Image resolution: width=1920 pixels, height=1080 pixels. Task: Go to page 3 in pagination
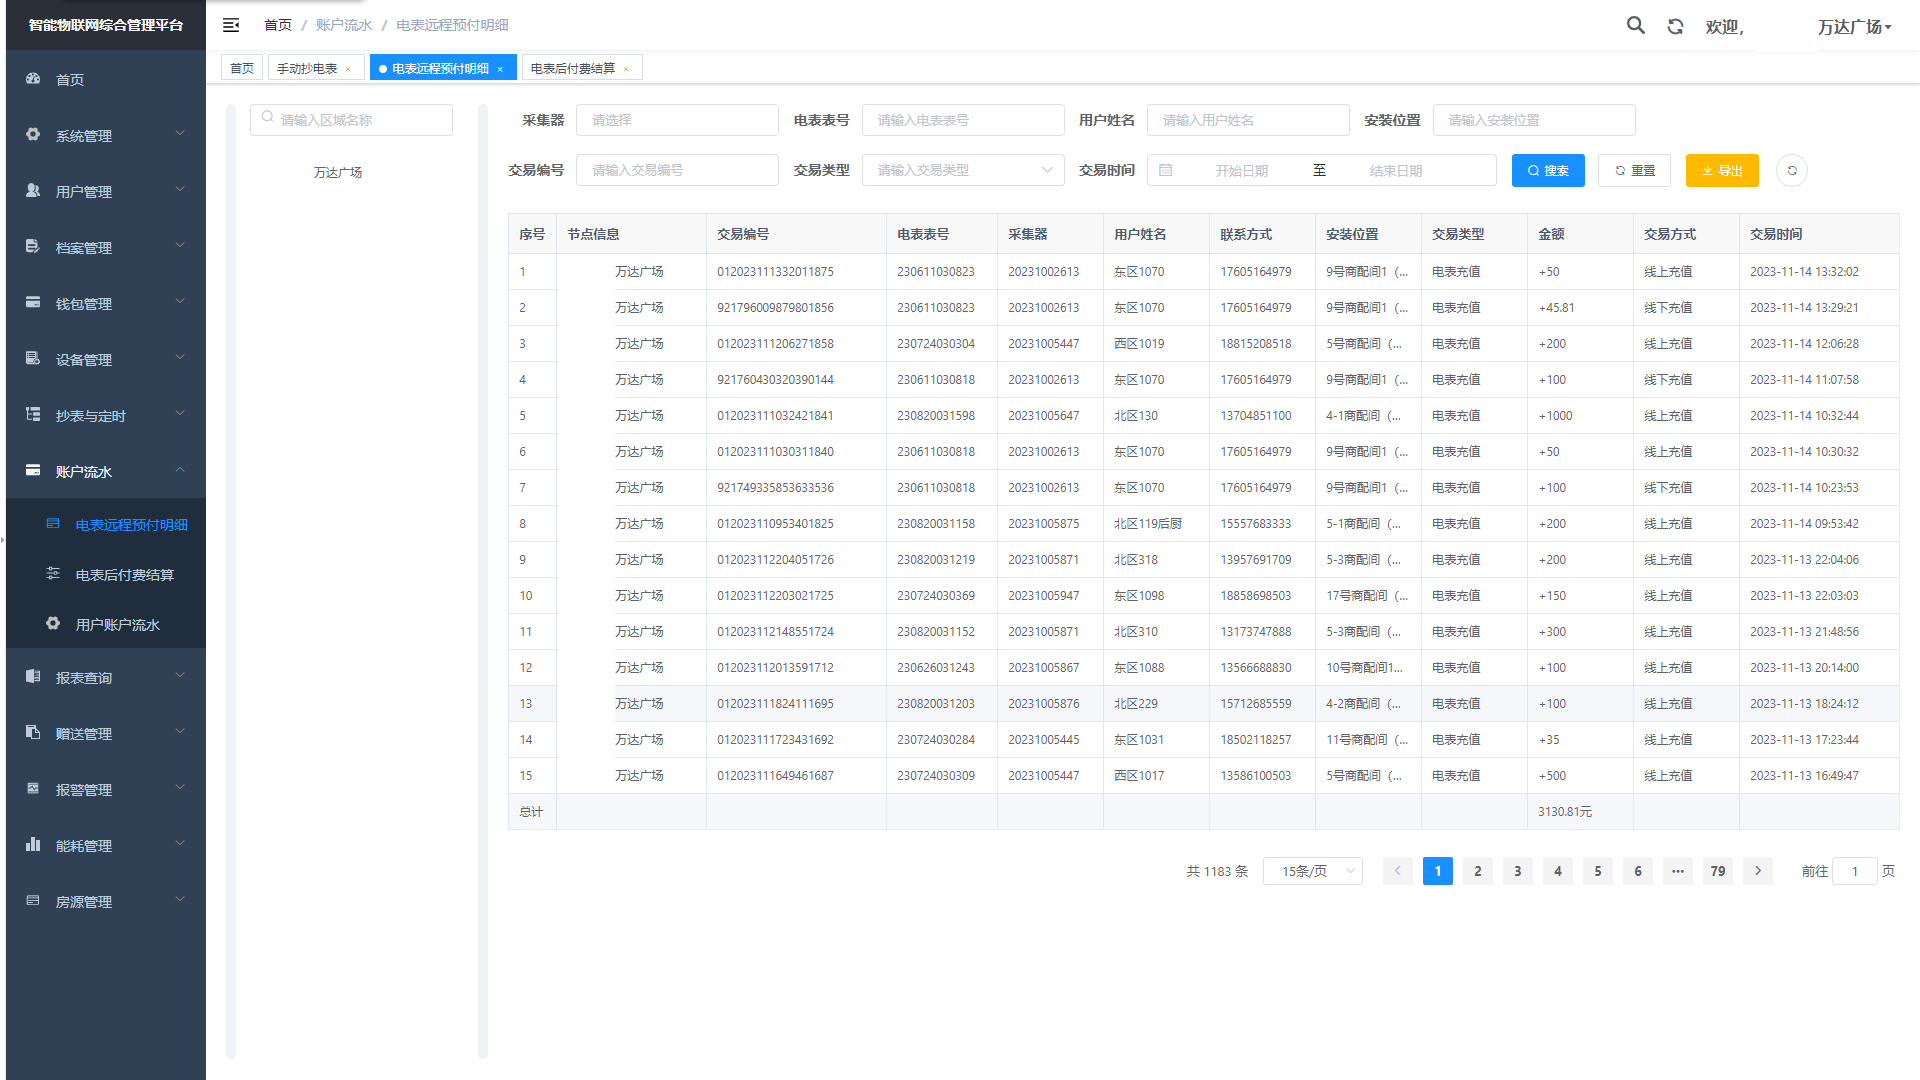click(1517, 871)
